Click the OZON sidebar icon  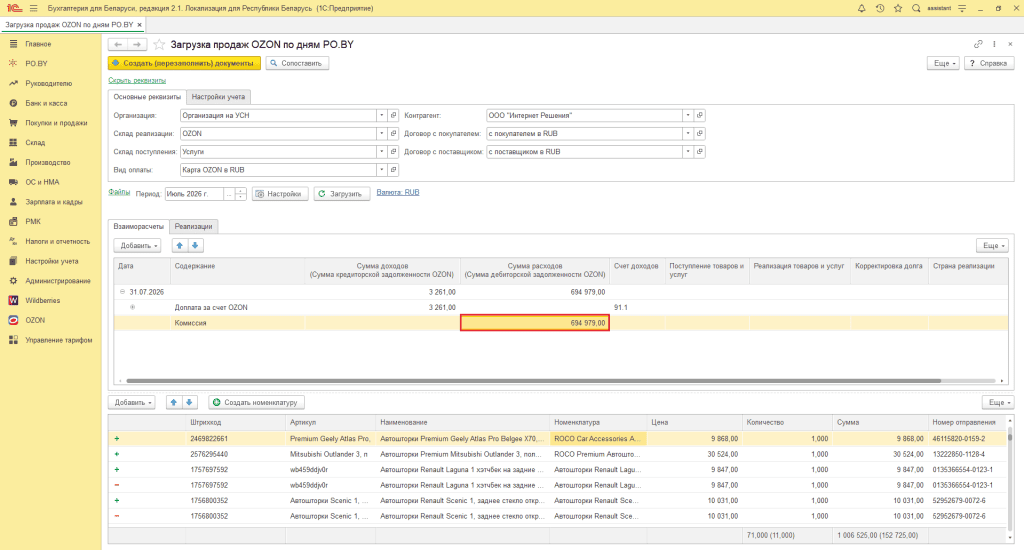(13, 320)
